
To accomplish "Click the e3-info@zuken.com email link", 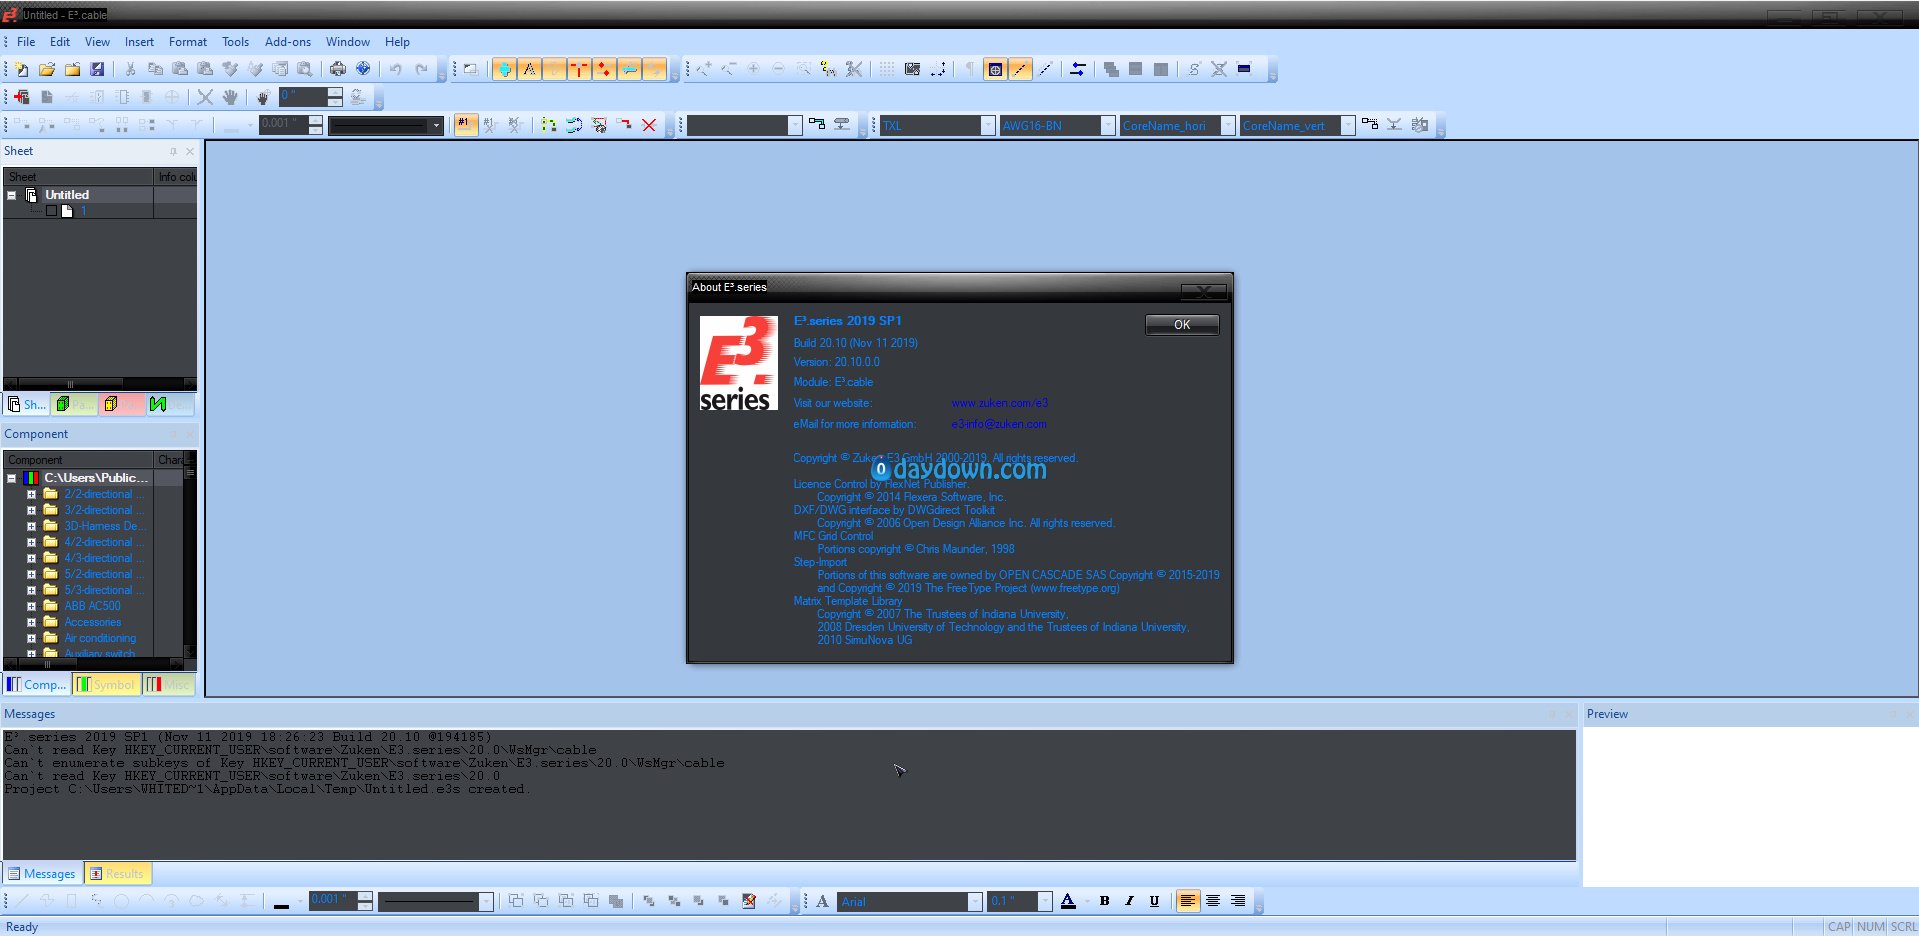I will coord(999,424).
